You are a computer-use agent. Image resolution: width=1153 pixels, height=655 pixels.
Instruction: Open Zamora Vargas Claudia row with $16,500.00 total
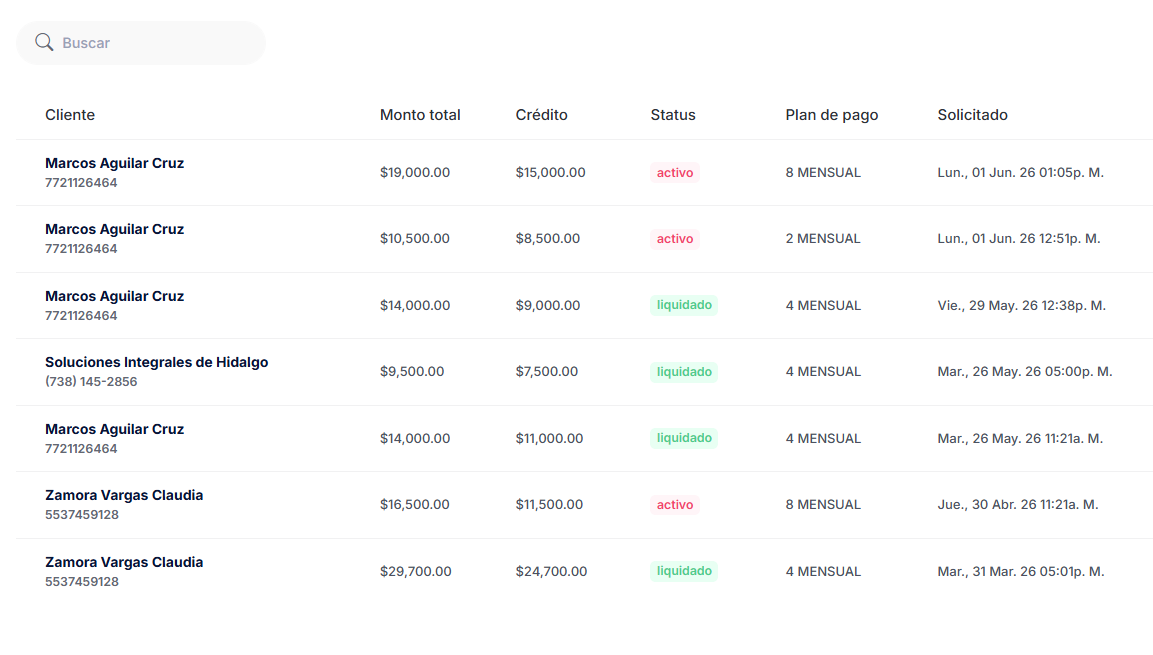coord(585,505)
